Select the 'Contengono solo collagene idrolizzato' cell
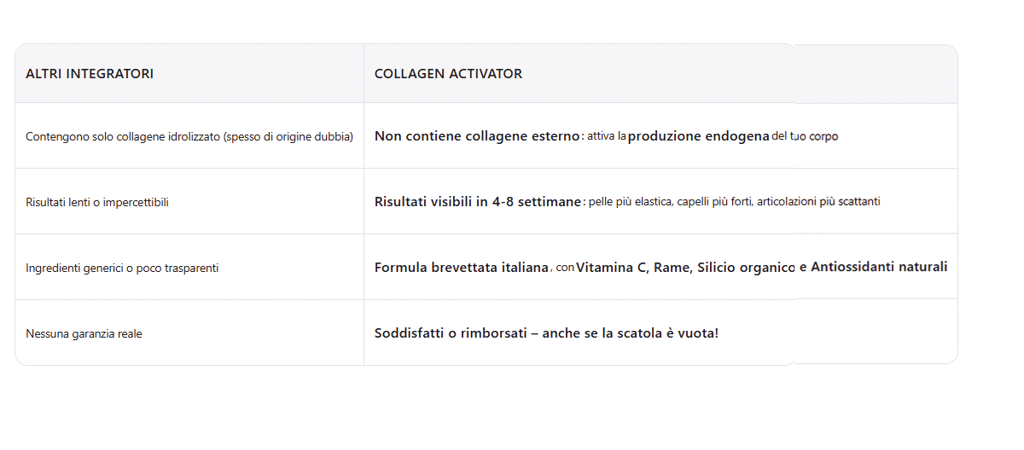The width and height of the screenshot is (1024, 450). click(189, 136)
